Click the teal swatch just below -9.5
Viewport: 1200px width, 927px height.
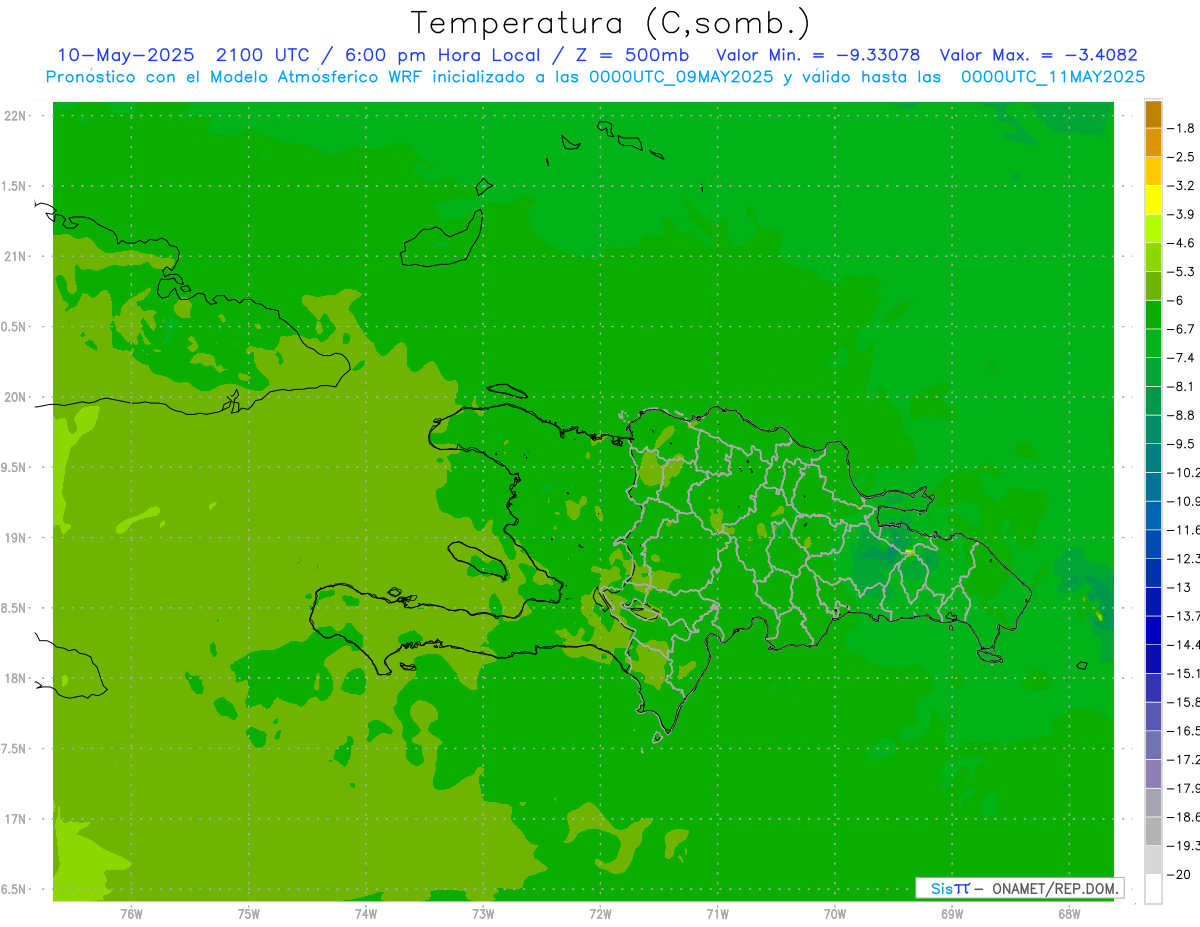[x=1153, y=458]
